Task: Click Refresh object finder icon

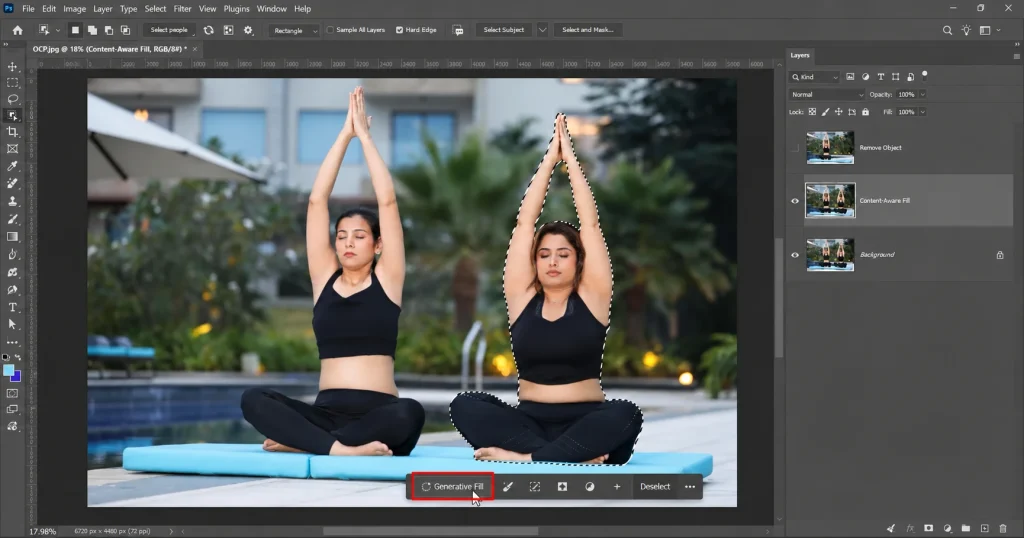Action: tap(208, 30)
